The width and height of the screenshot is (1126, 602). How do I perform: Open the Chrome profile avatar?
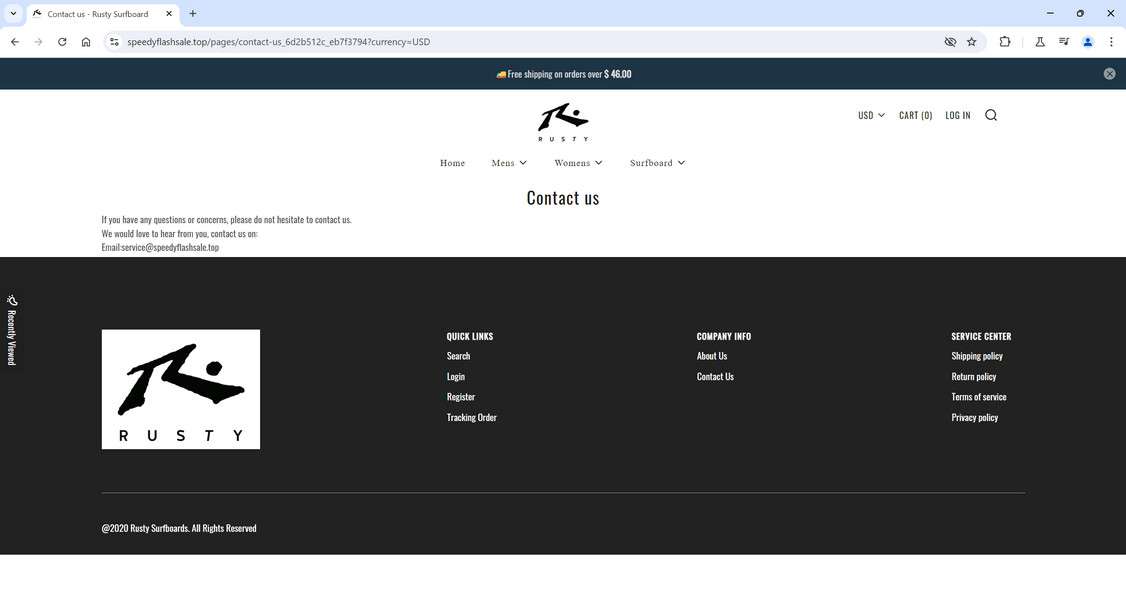(1088, 42)
